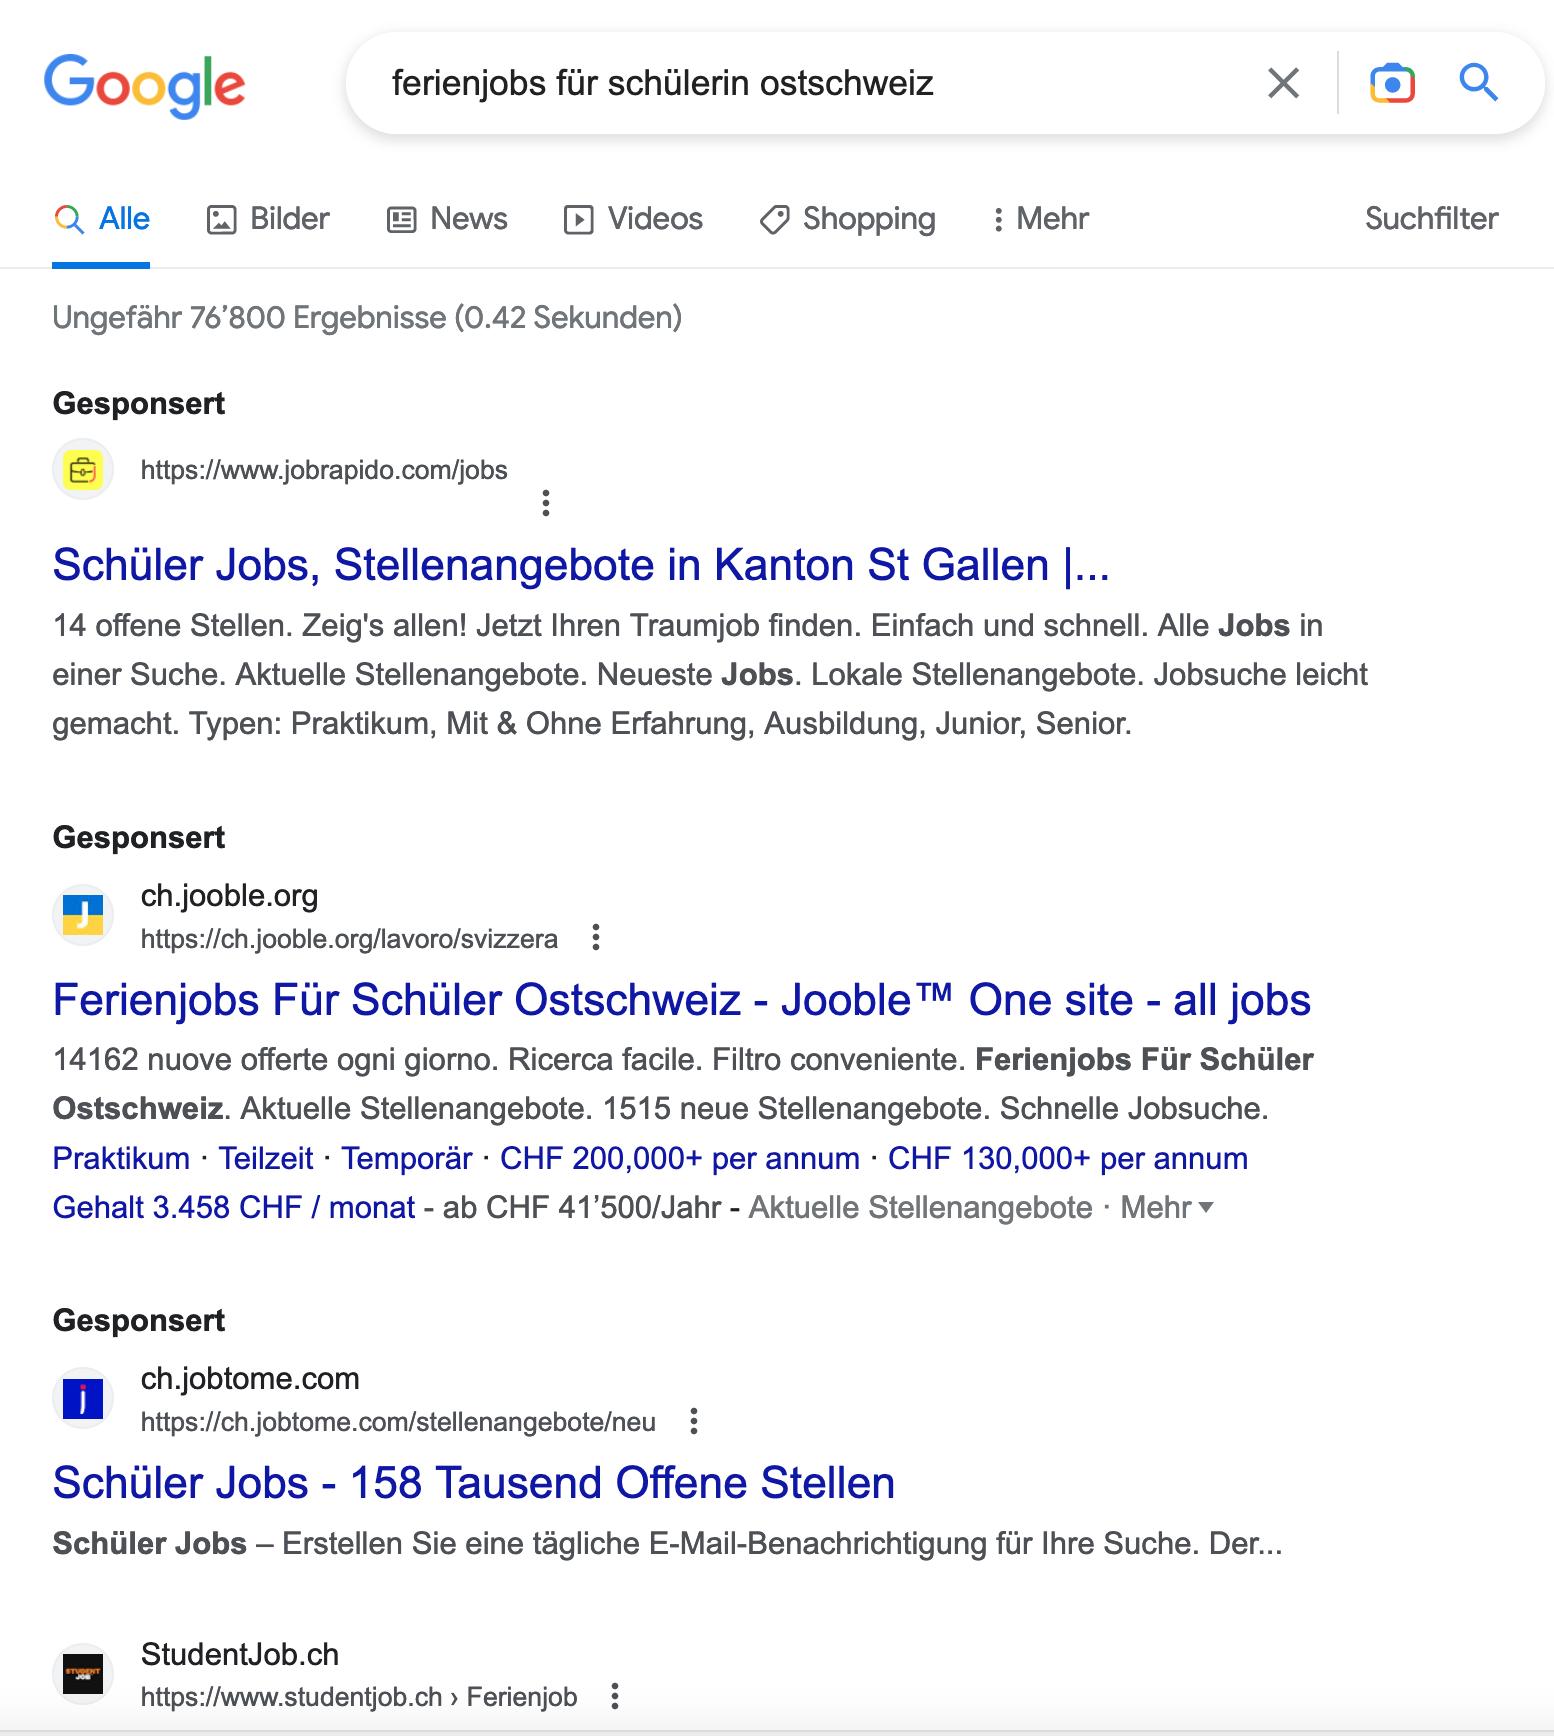Switch to the News tab
This screenshot has width=1554, height=1736.
tap(447, 219)
